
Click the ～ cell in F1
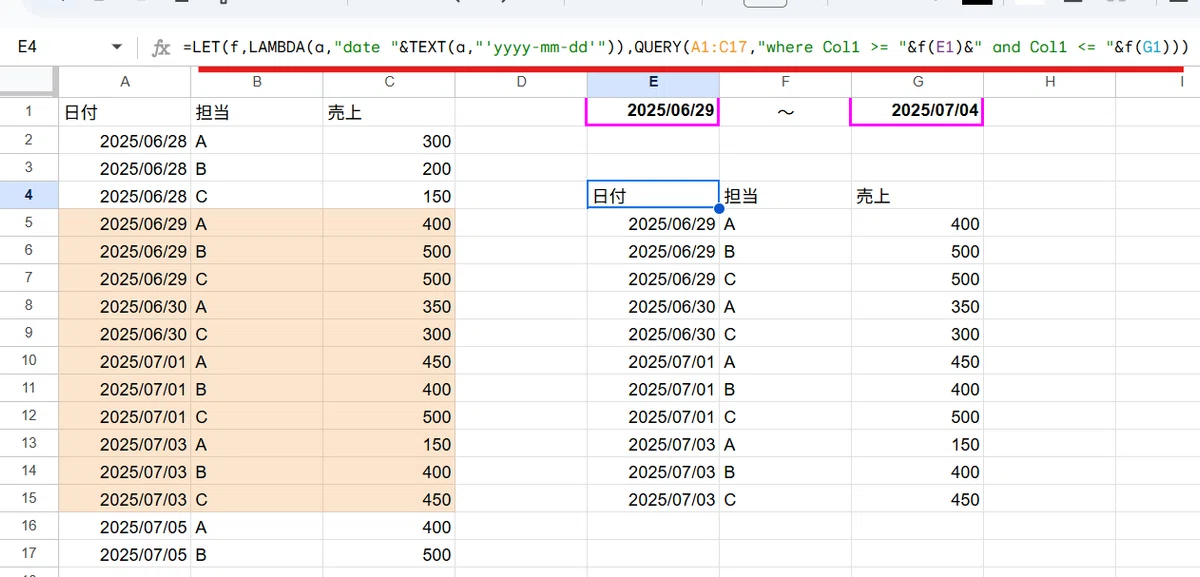(x=785, y=111)
